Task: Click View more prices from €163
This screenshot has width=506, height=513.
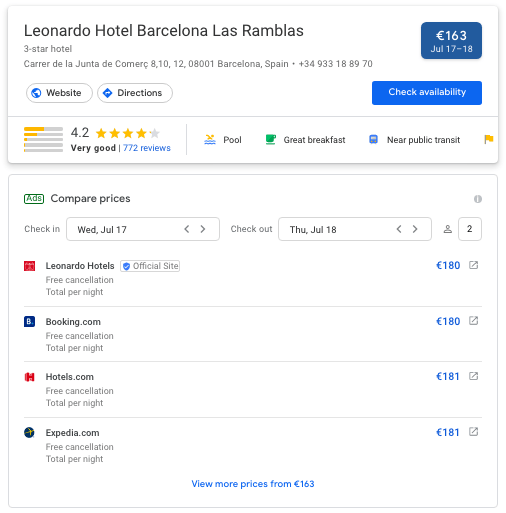Action: click(x=253, y=484)
